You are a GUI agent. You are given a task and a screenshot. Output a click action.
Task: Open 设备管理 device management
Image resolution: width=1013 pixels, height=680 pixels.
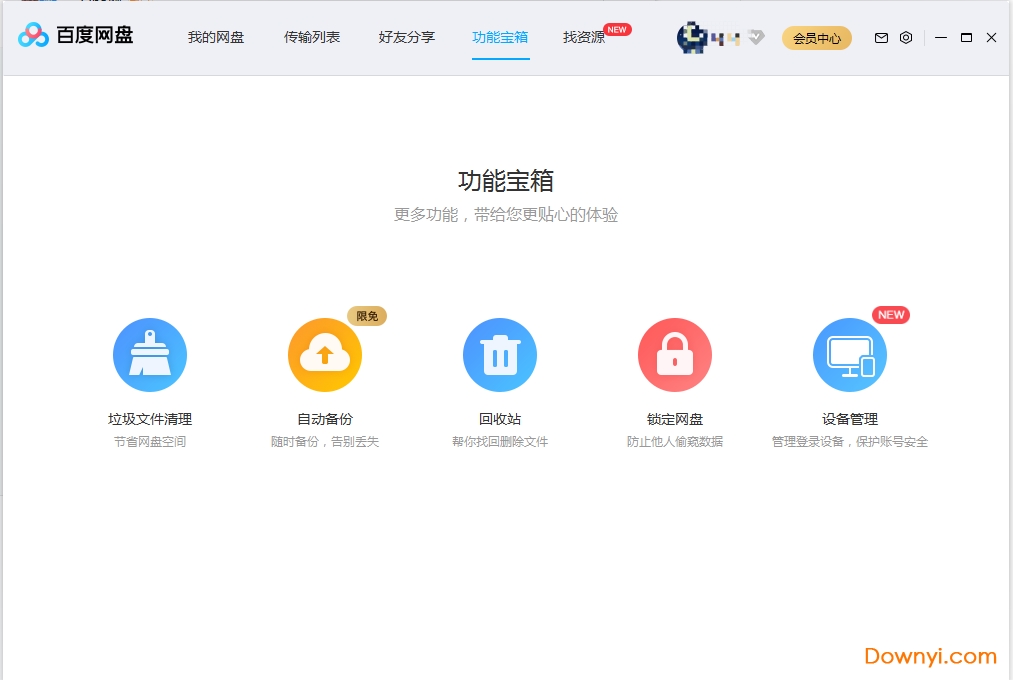point(849,354)
